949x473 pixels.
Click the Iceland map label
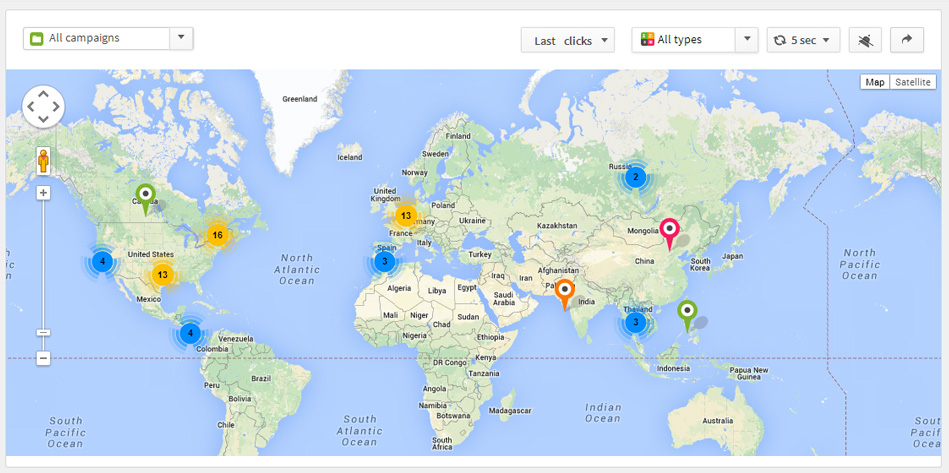pos(349,157)
